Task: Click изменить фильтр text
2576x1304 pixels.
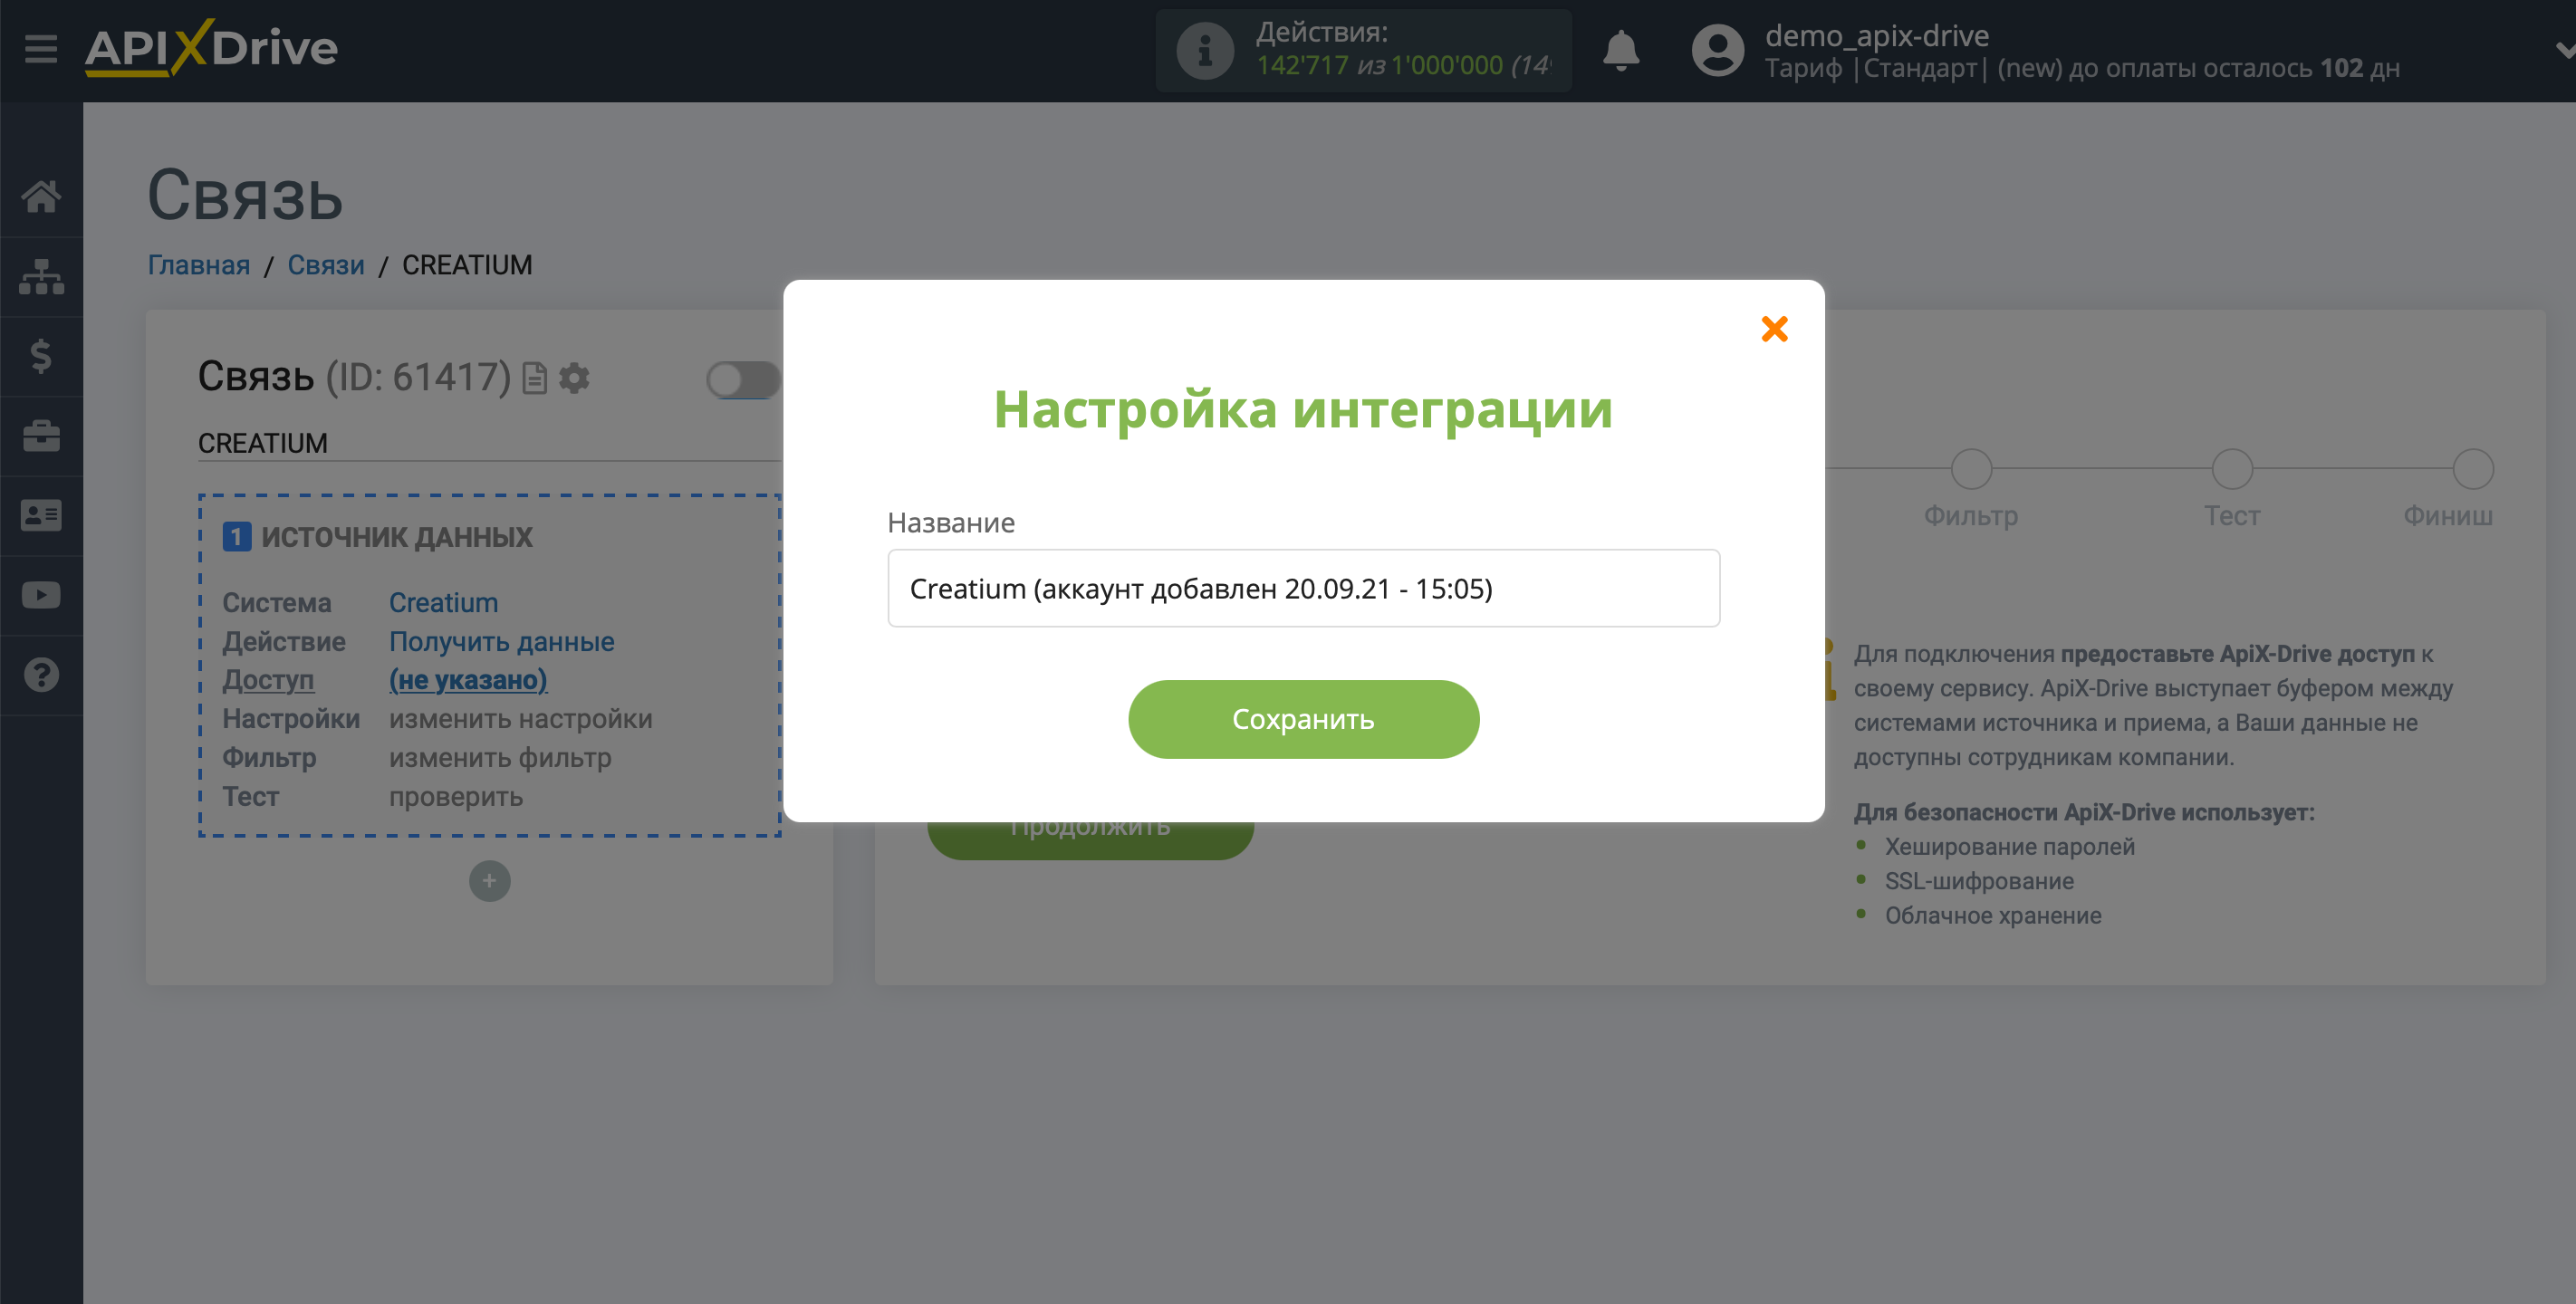Action: click(500, 758)
